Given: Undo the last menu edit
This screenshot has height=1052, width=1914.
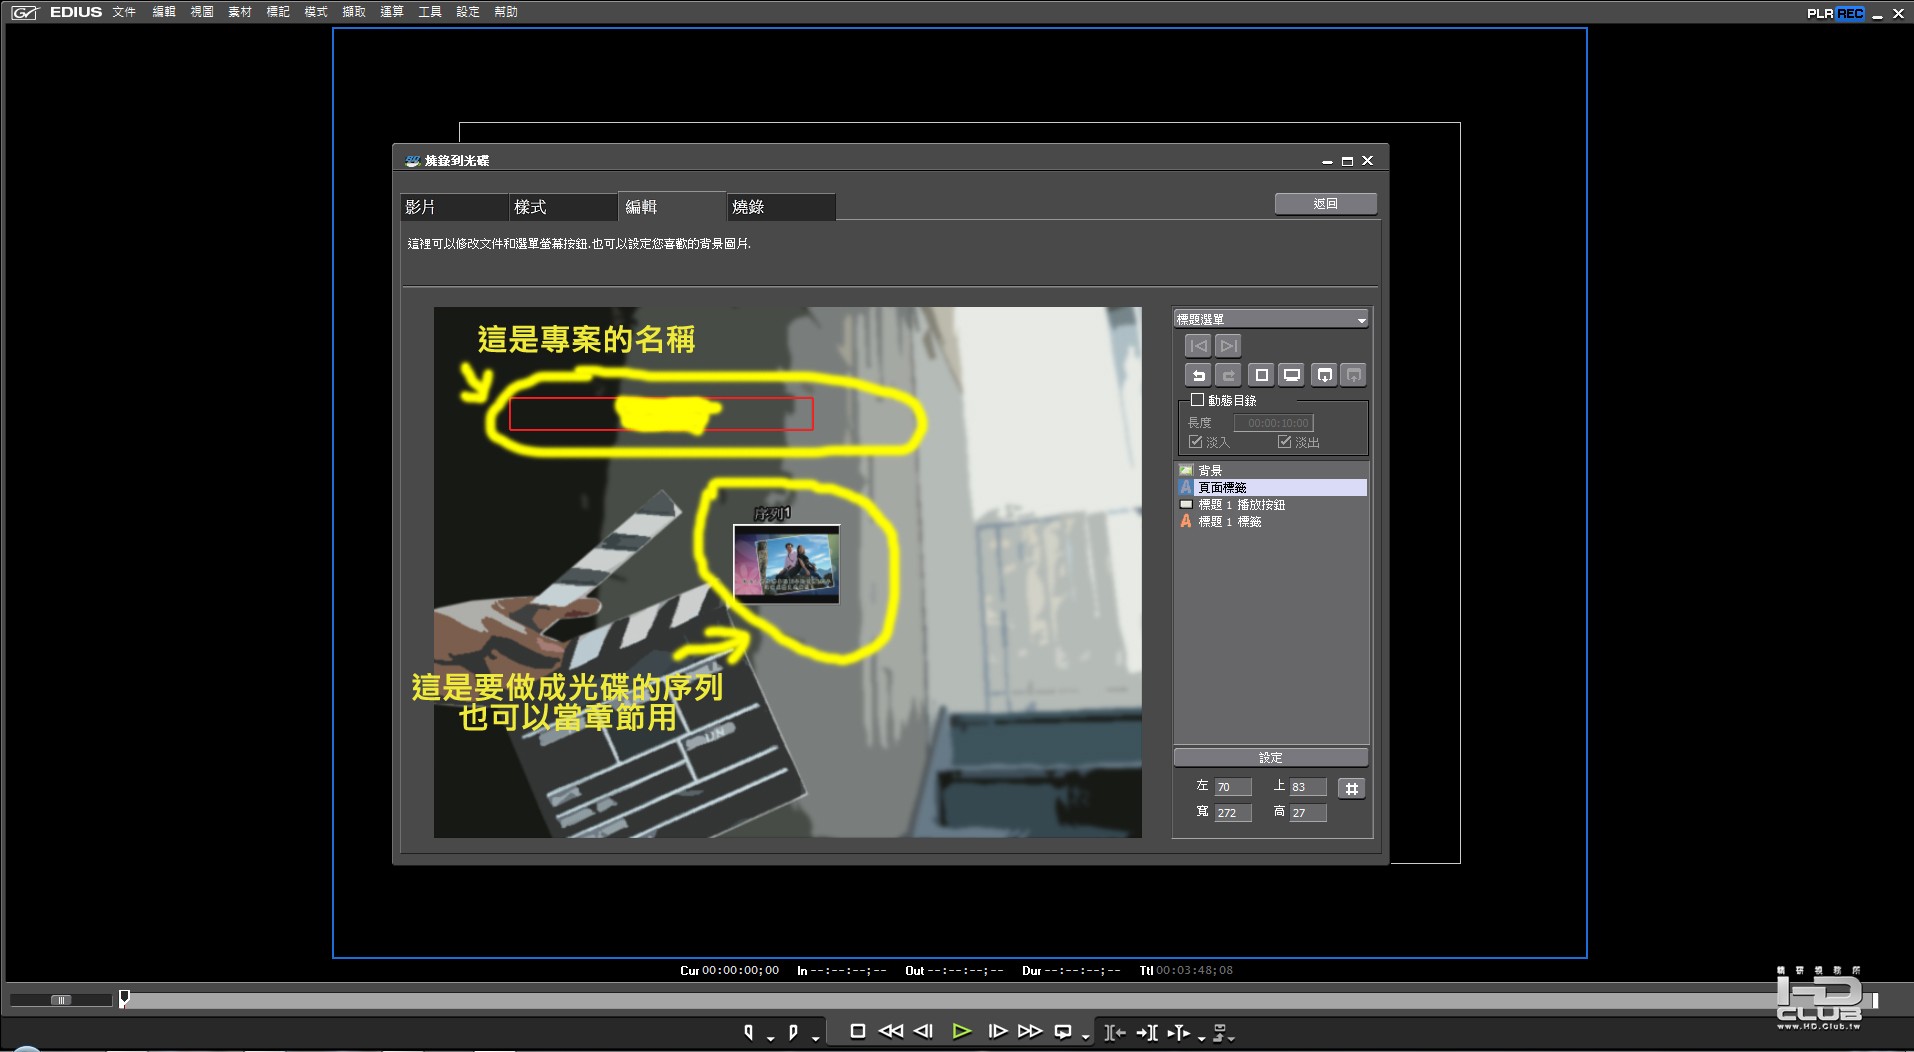Looking at the screenshot, I should (x=1198, y=375).
